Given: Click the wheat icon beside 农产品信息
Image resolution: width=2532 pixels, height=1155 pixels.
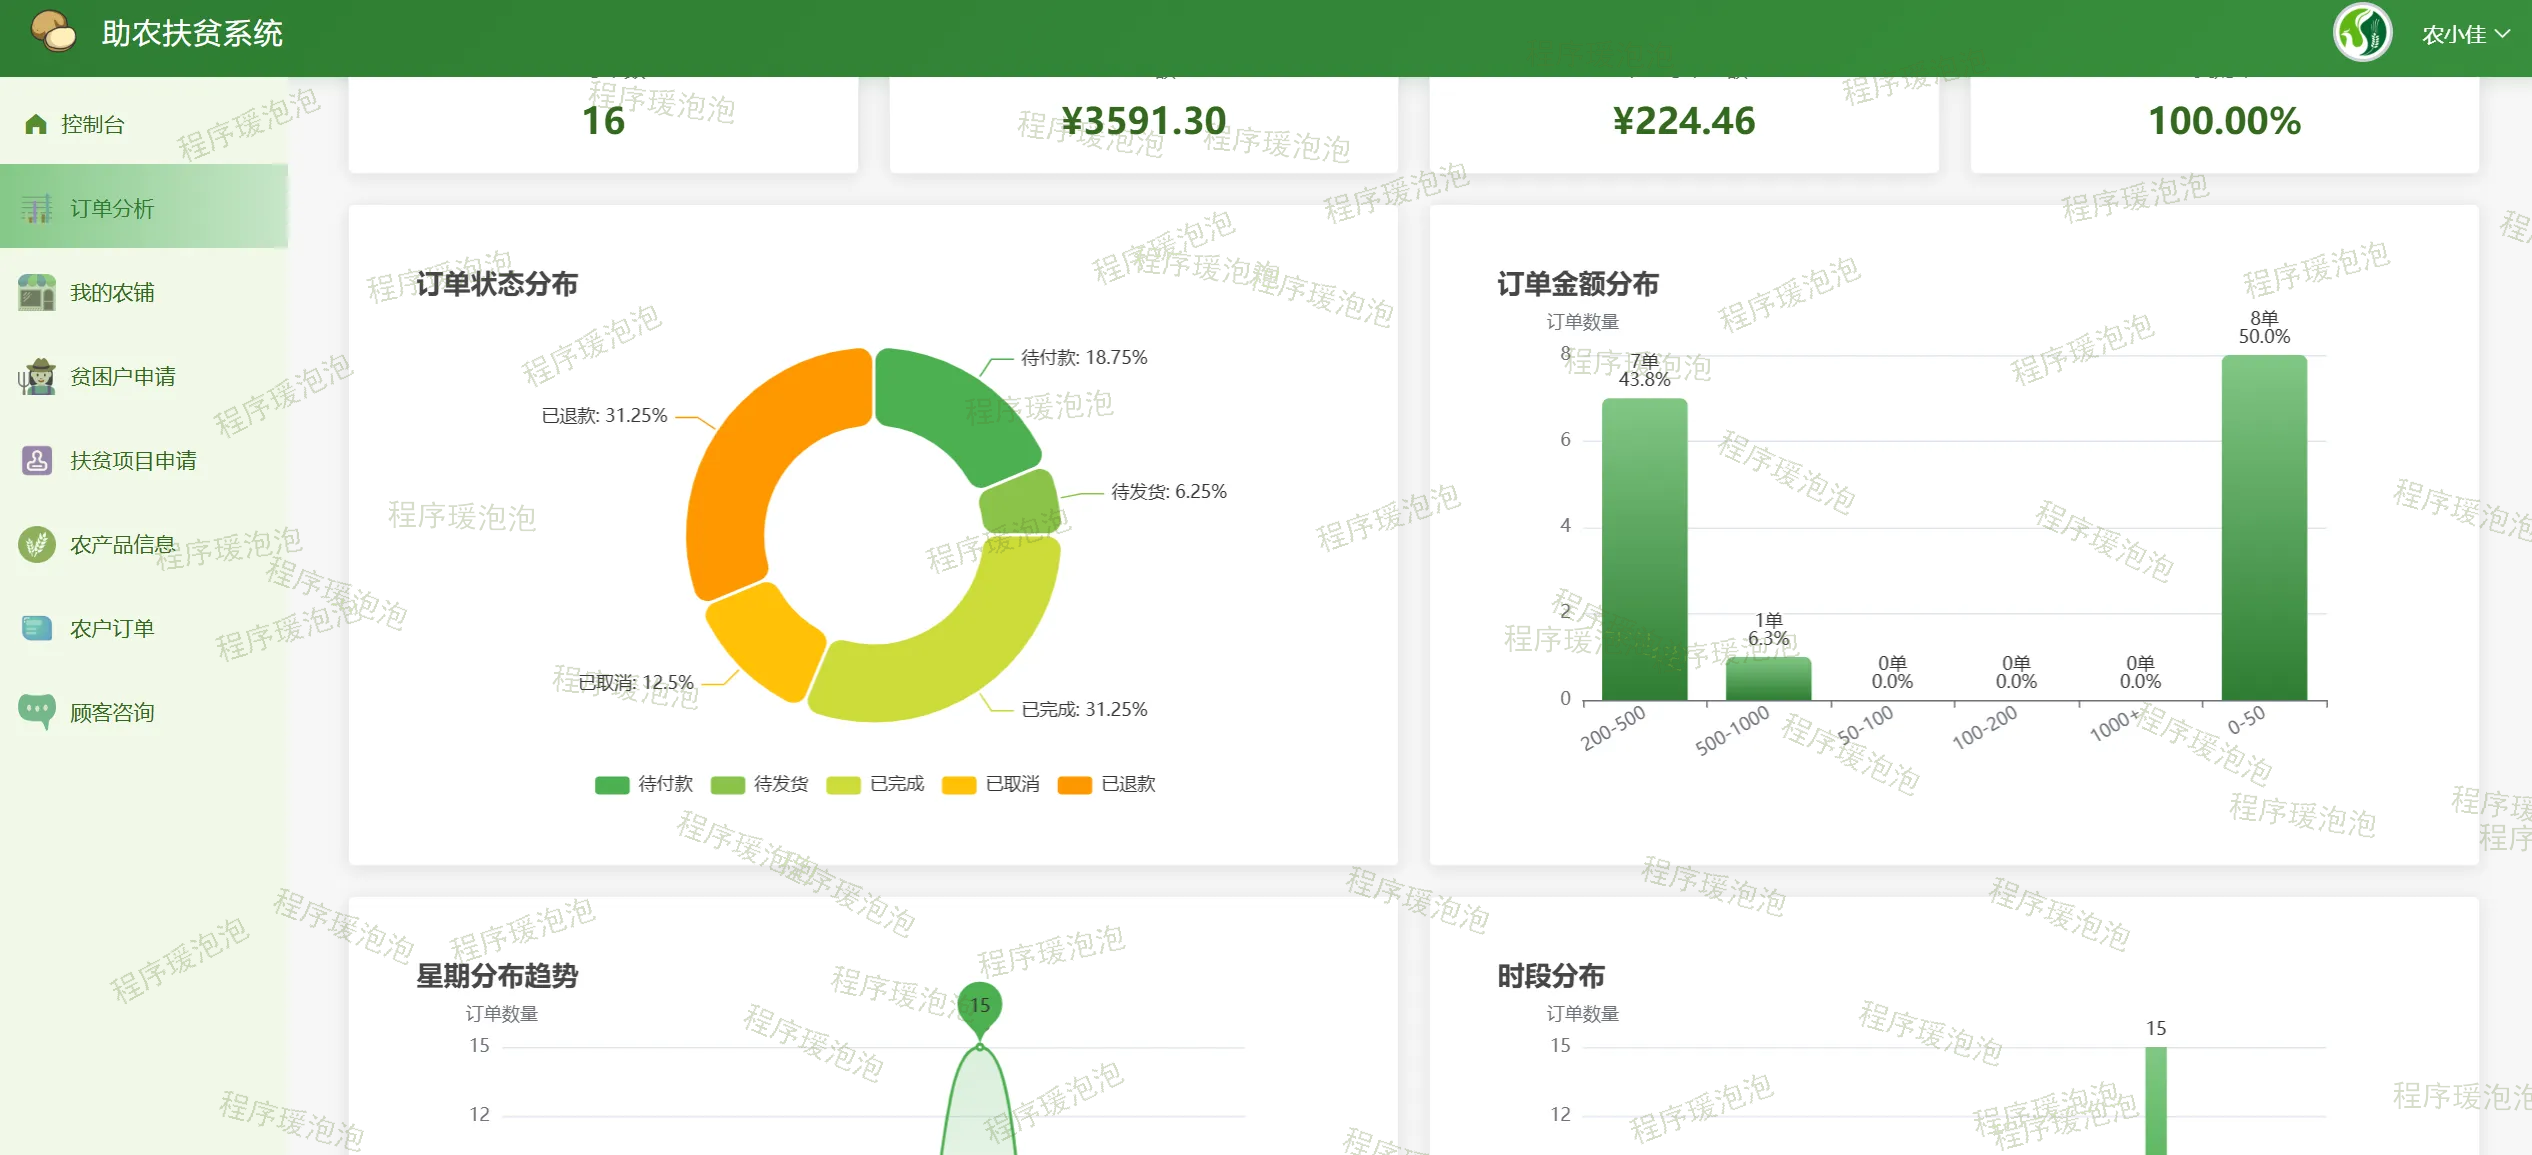Looking at the screenshot, I should [x=37, y=544].
